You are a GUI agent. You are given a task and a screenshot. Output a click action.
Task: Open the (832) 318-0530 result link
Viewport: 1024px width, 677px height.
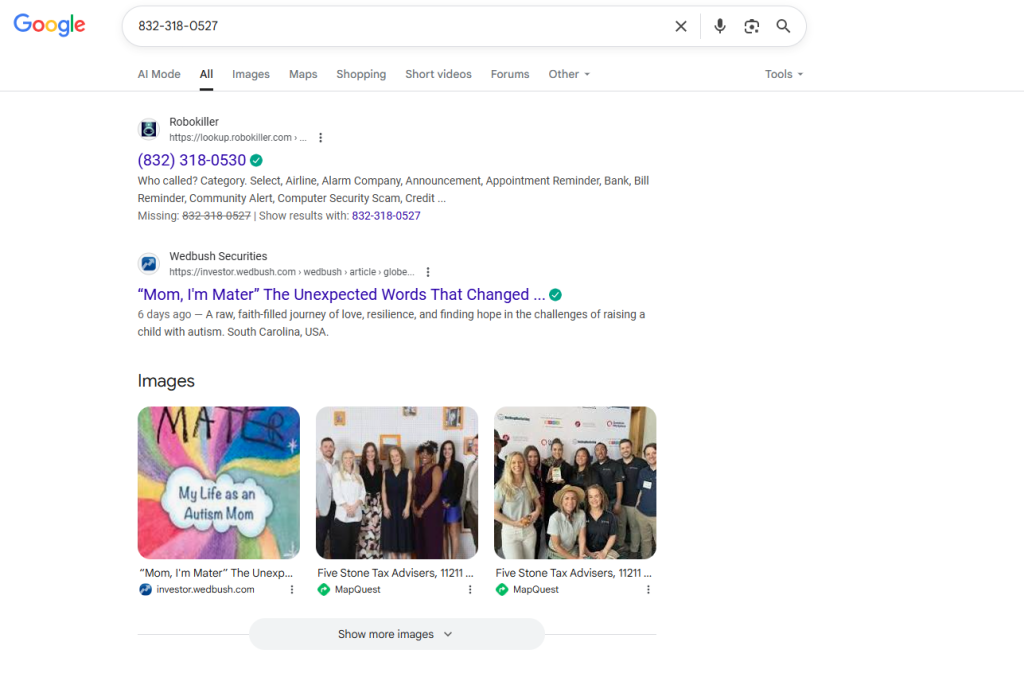[x=192, y=160]
